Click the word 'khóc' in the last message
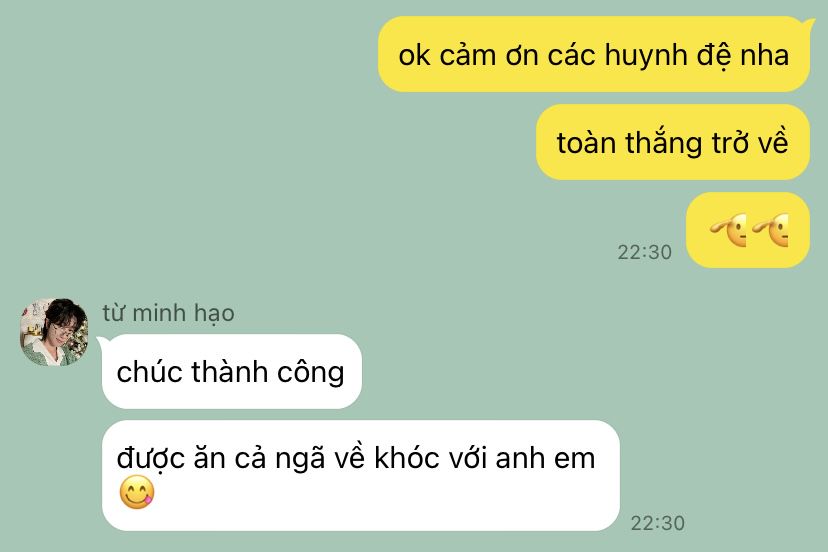828x552 pixels. tap(407, 457)
